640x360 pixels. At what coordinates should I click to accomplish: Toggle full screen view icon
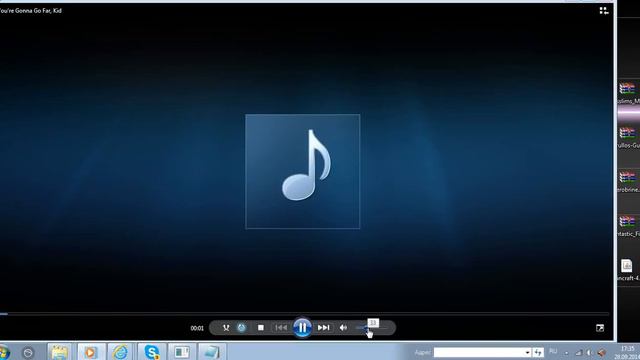(x=600, y=328)
